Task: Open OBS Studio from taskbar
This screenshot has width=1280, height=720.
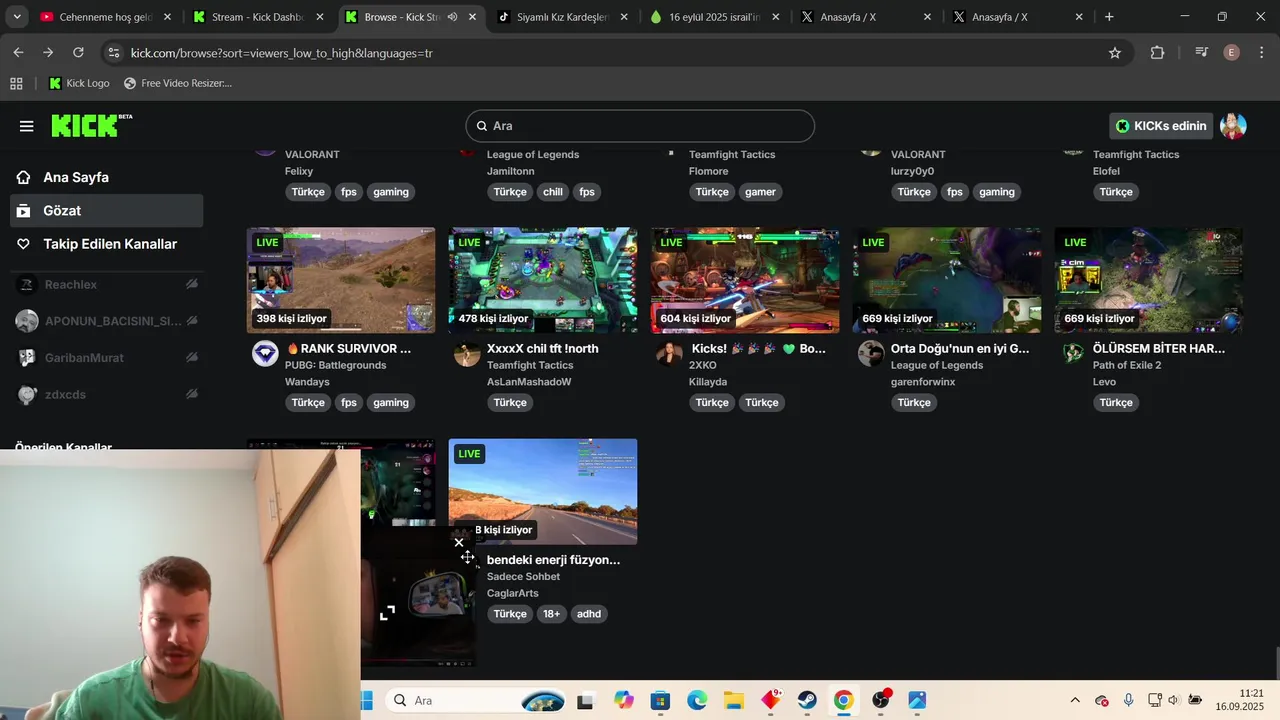Action: [x=880, y=700]
